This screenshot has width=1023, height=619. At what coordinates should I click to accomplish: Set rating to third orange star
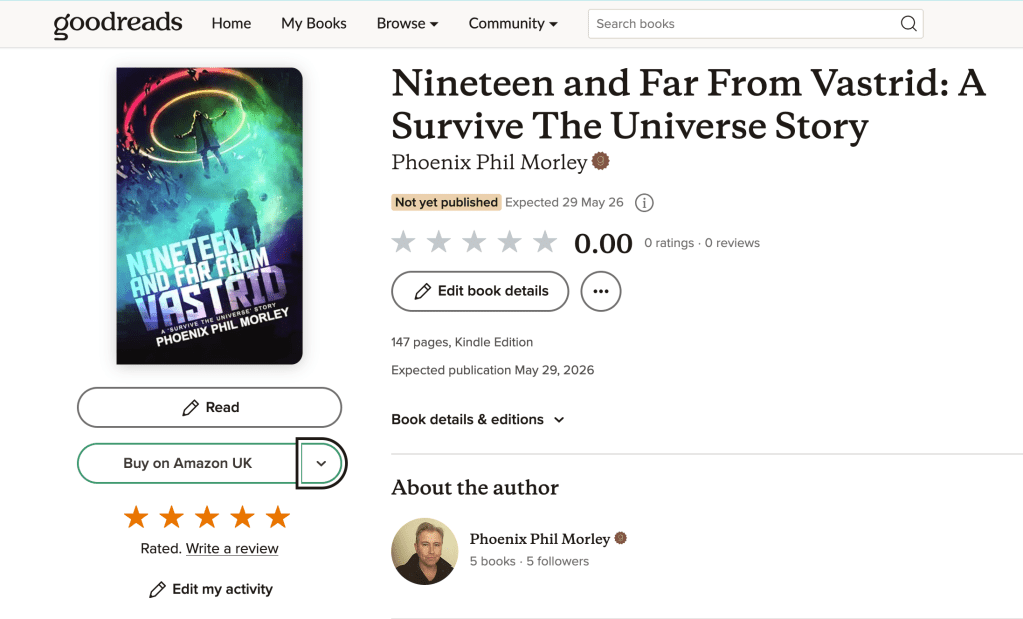point(207,517)
